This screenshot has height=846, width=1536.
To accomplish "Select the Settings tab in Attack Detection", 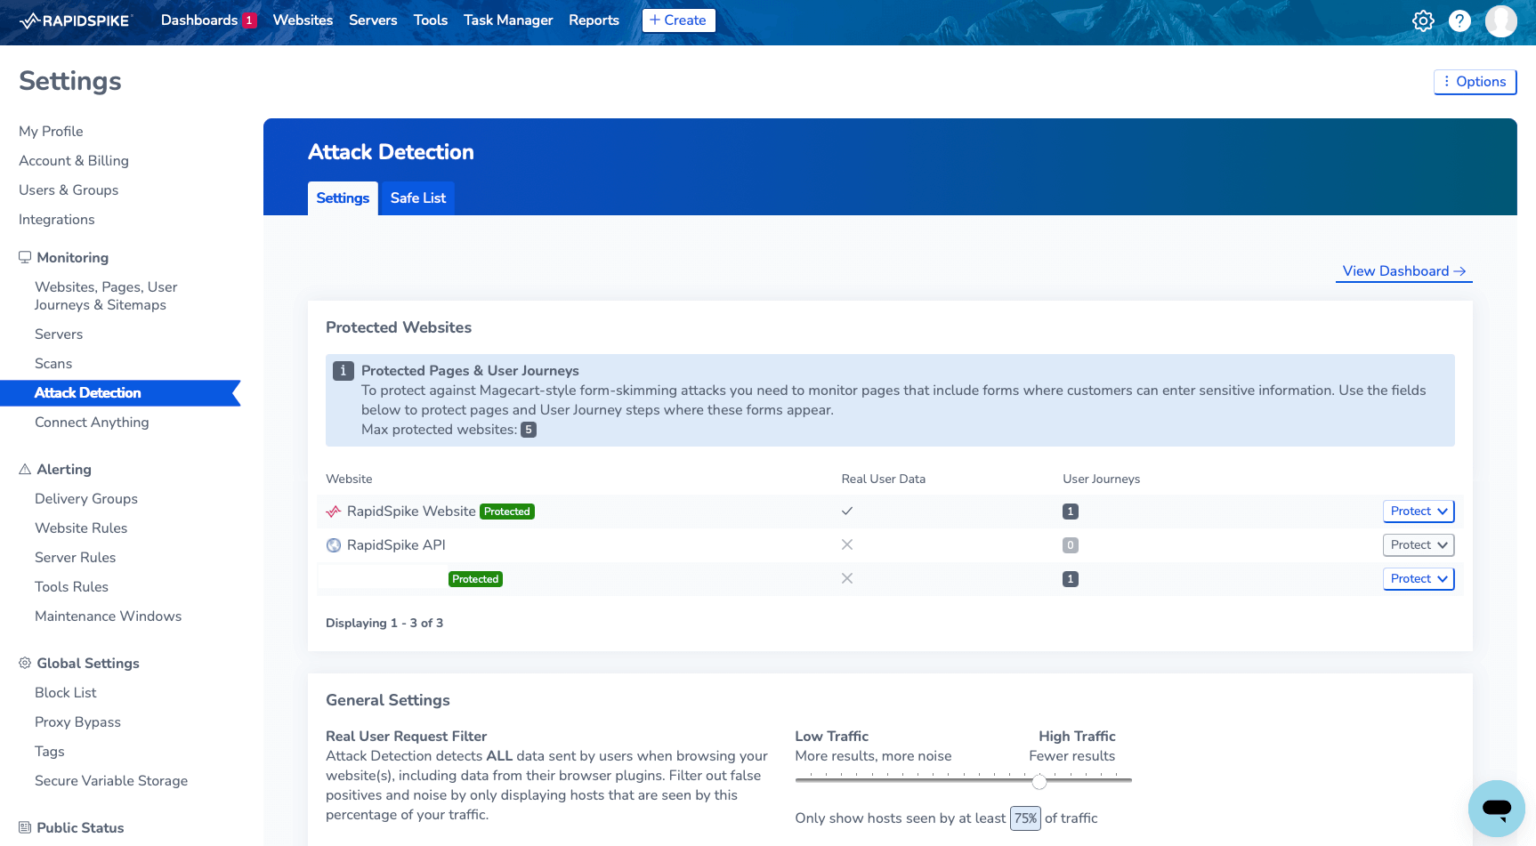I will [343, 197].
